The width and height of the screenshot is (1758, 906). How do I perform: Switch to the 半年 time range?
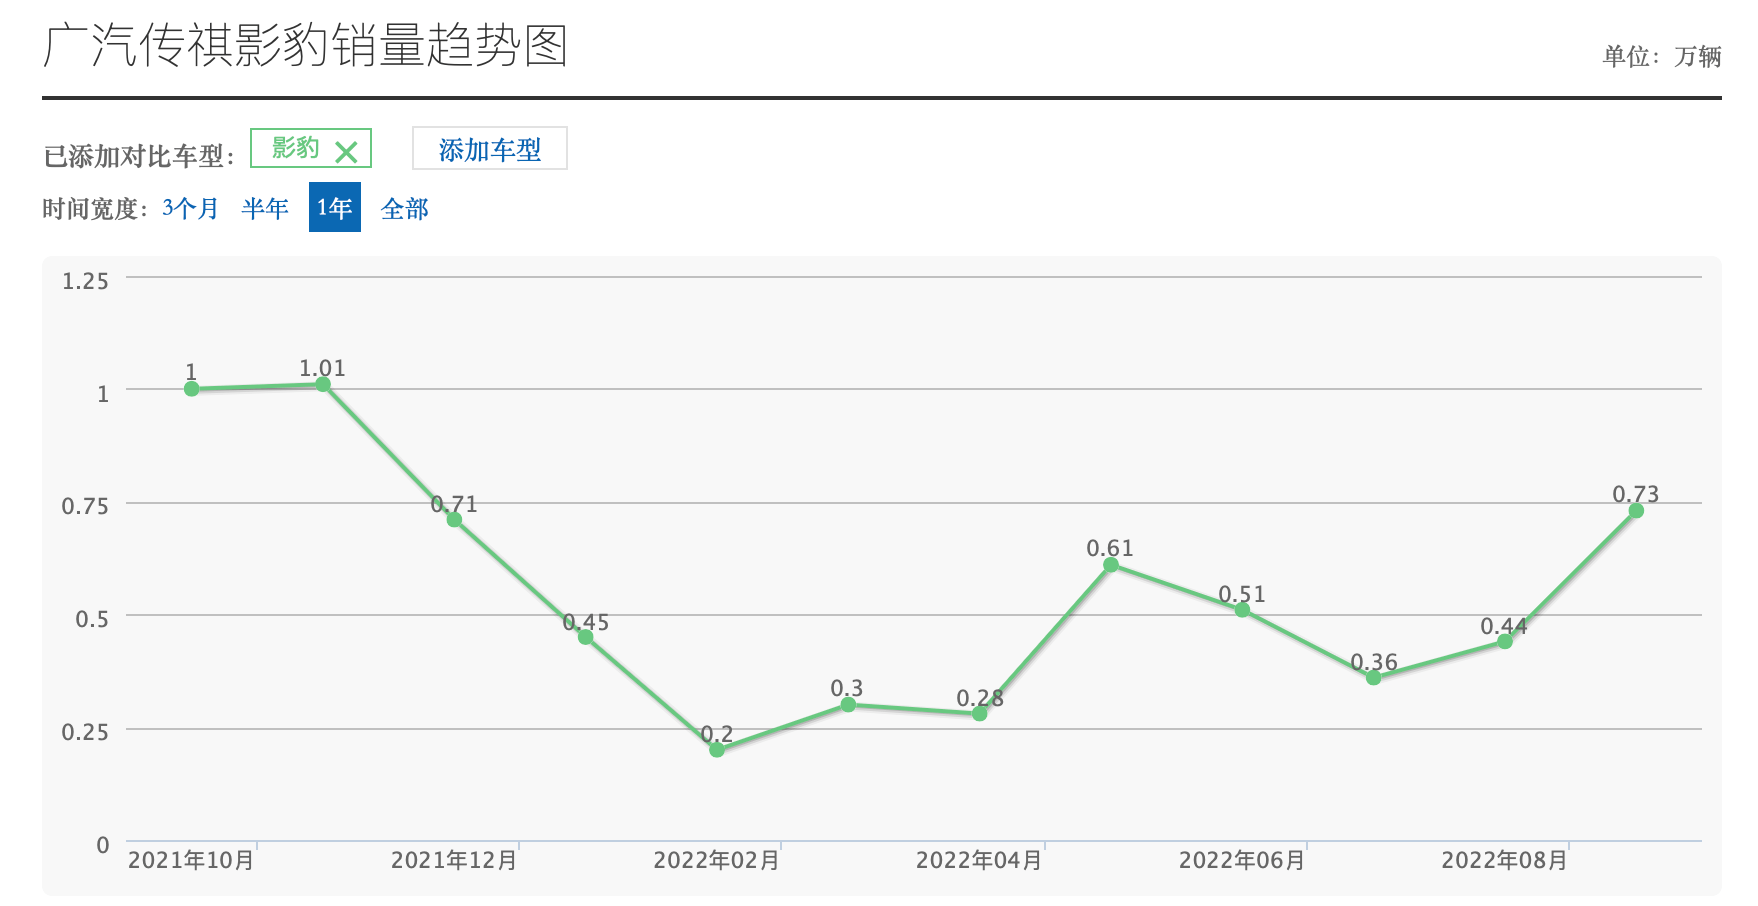[x=265, y=208]
